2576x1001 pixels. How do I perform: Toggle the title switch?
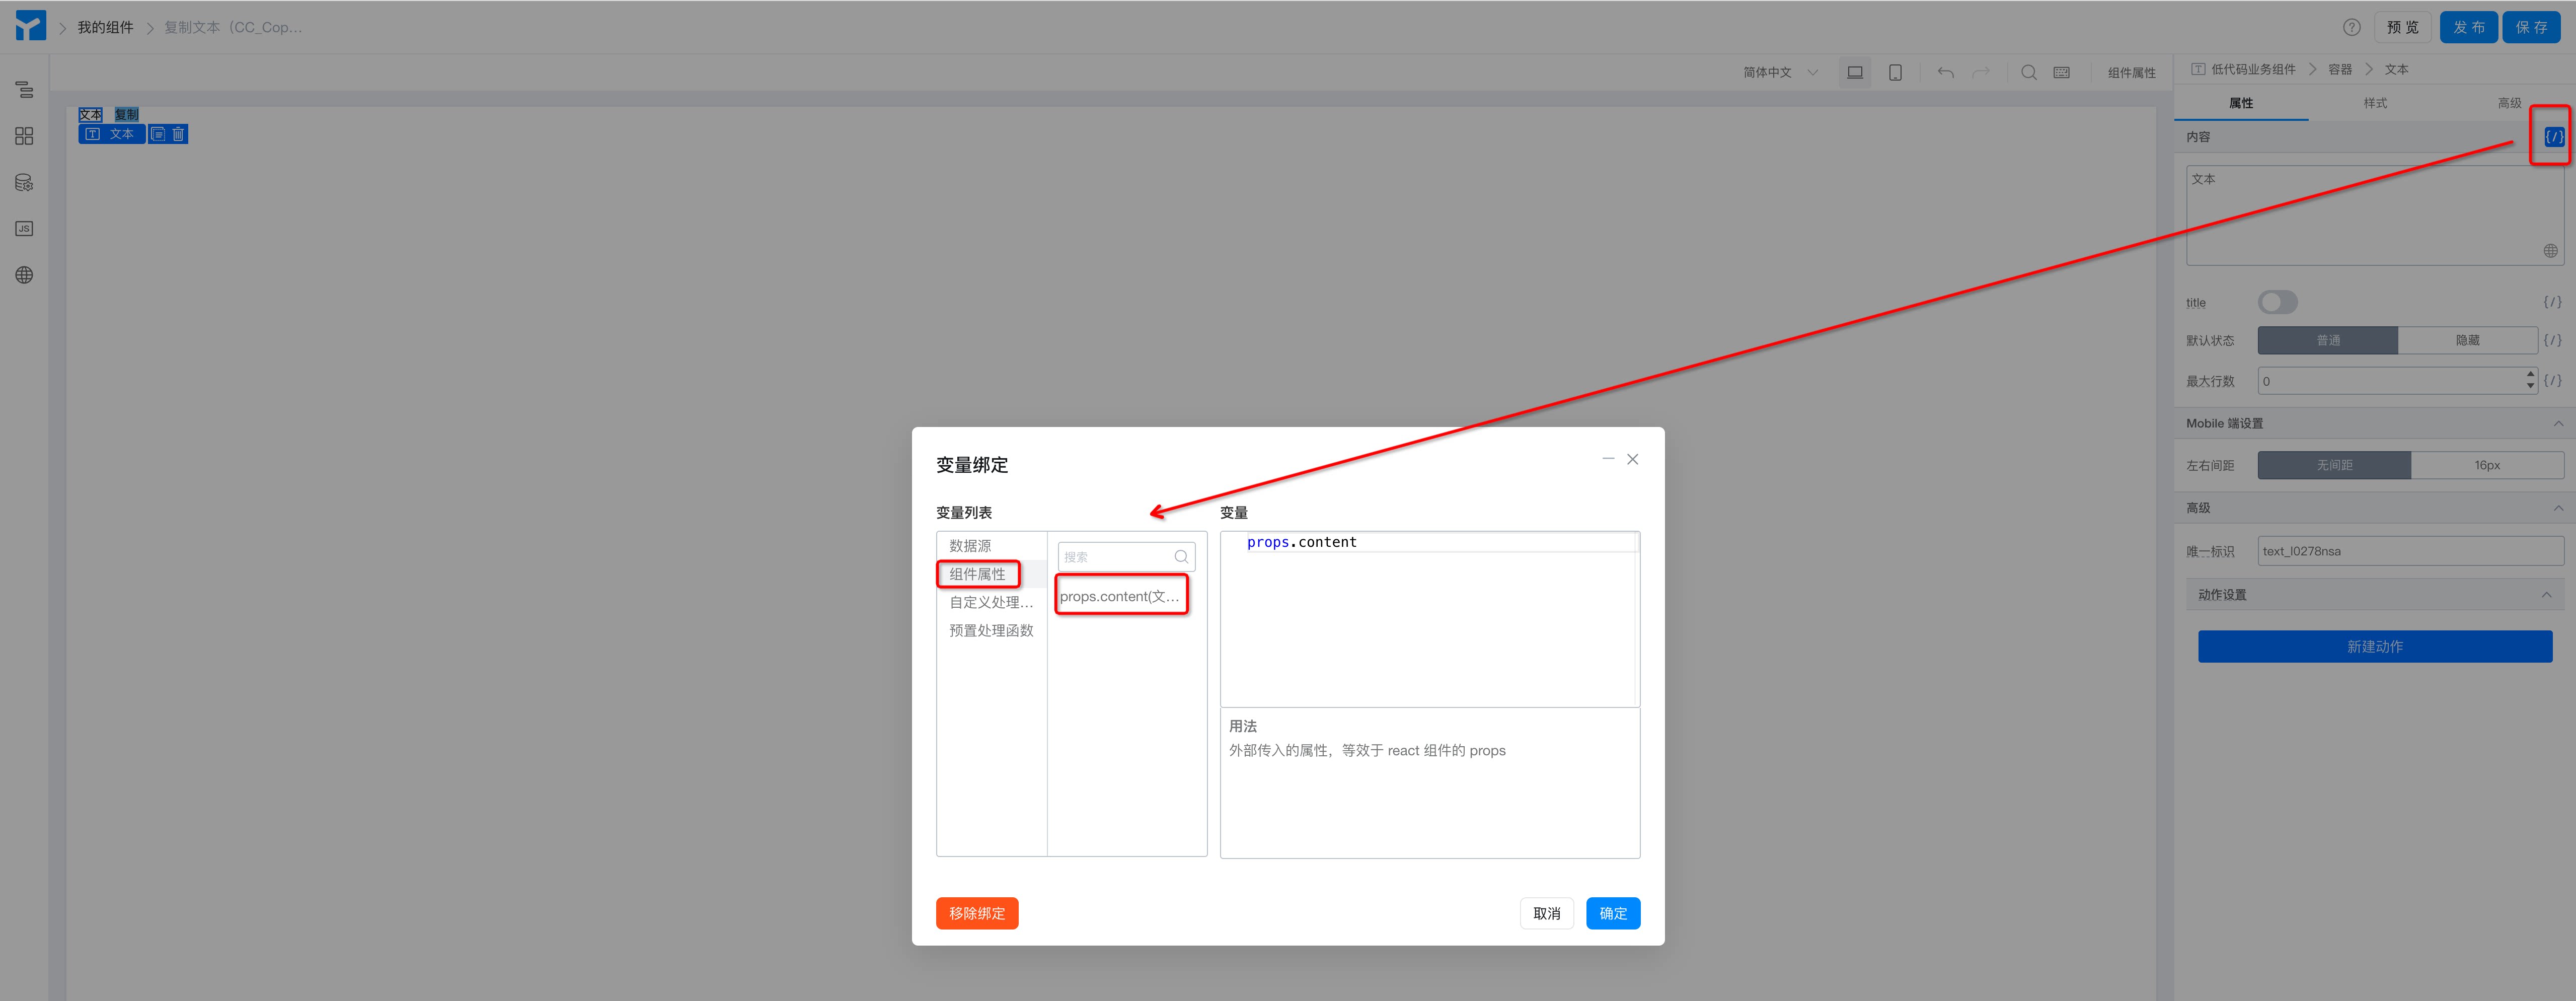(2277, 302)
